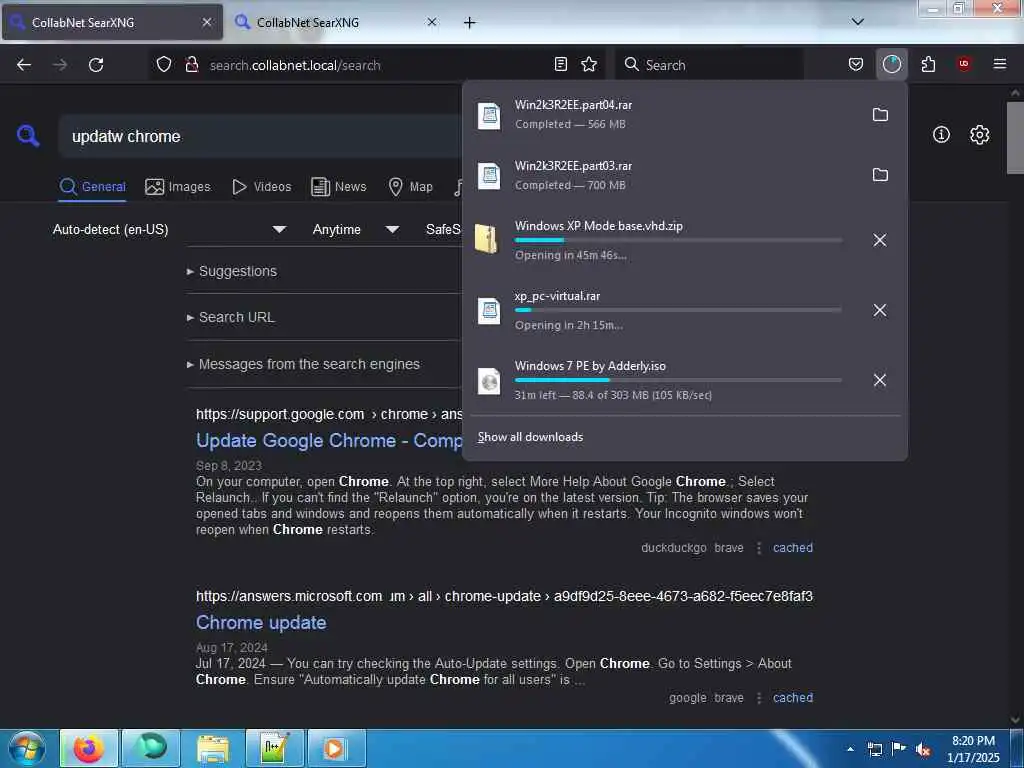Select the General search category
Viewport: 1024px width, 768px height.
92,187
